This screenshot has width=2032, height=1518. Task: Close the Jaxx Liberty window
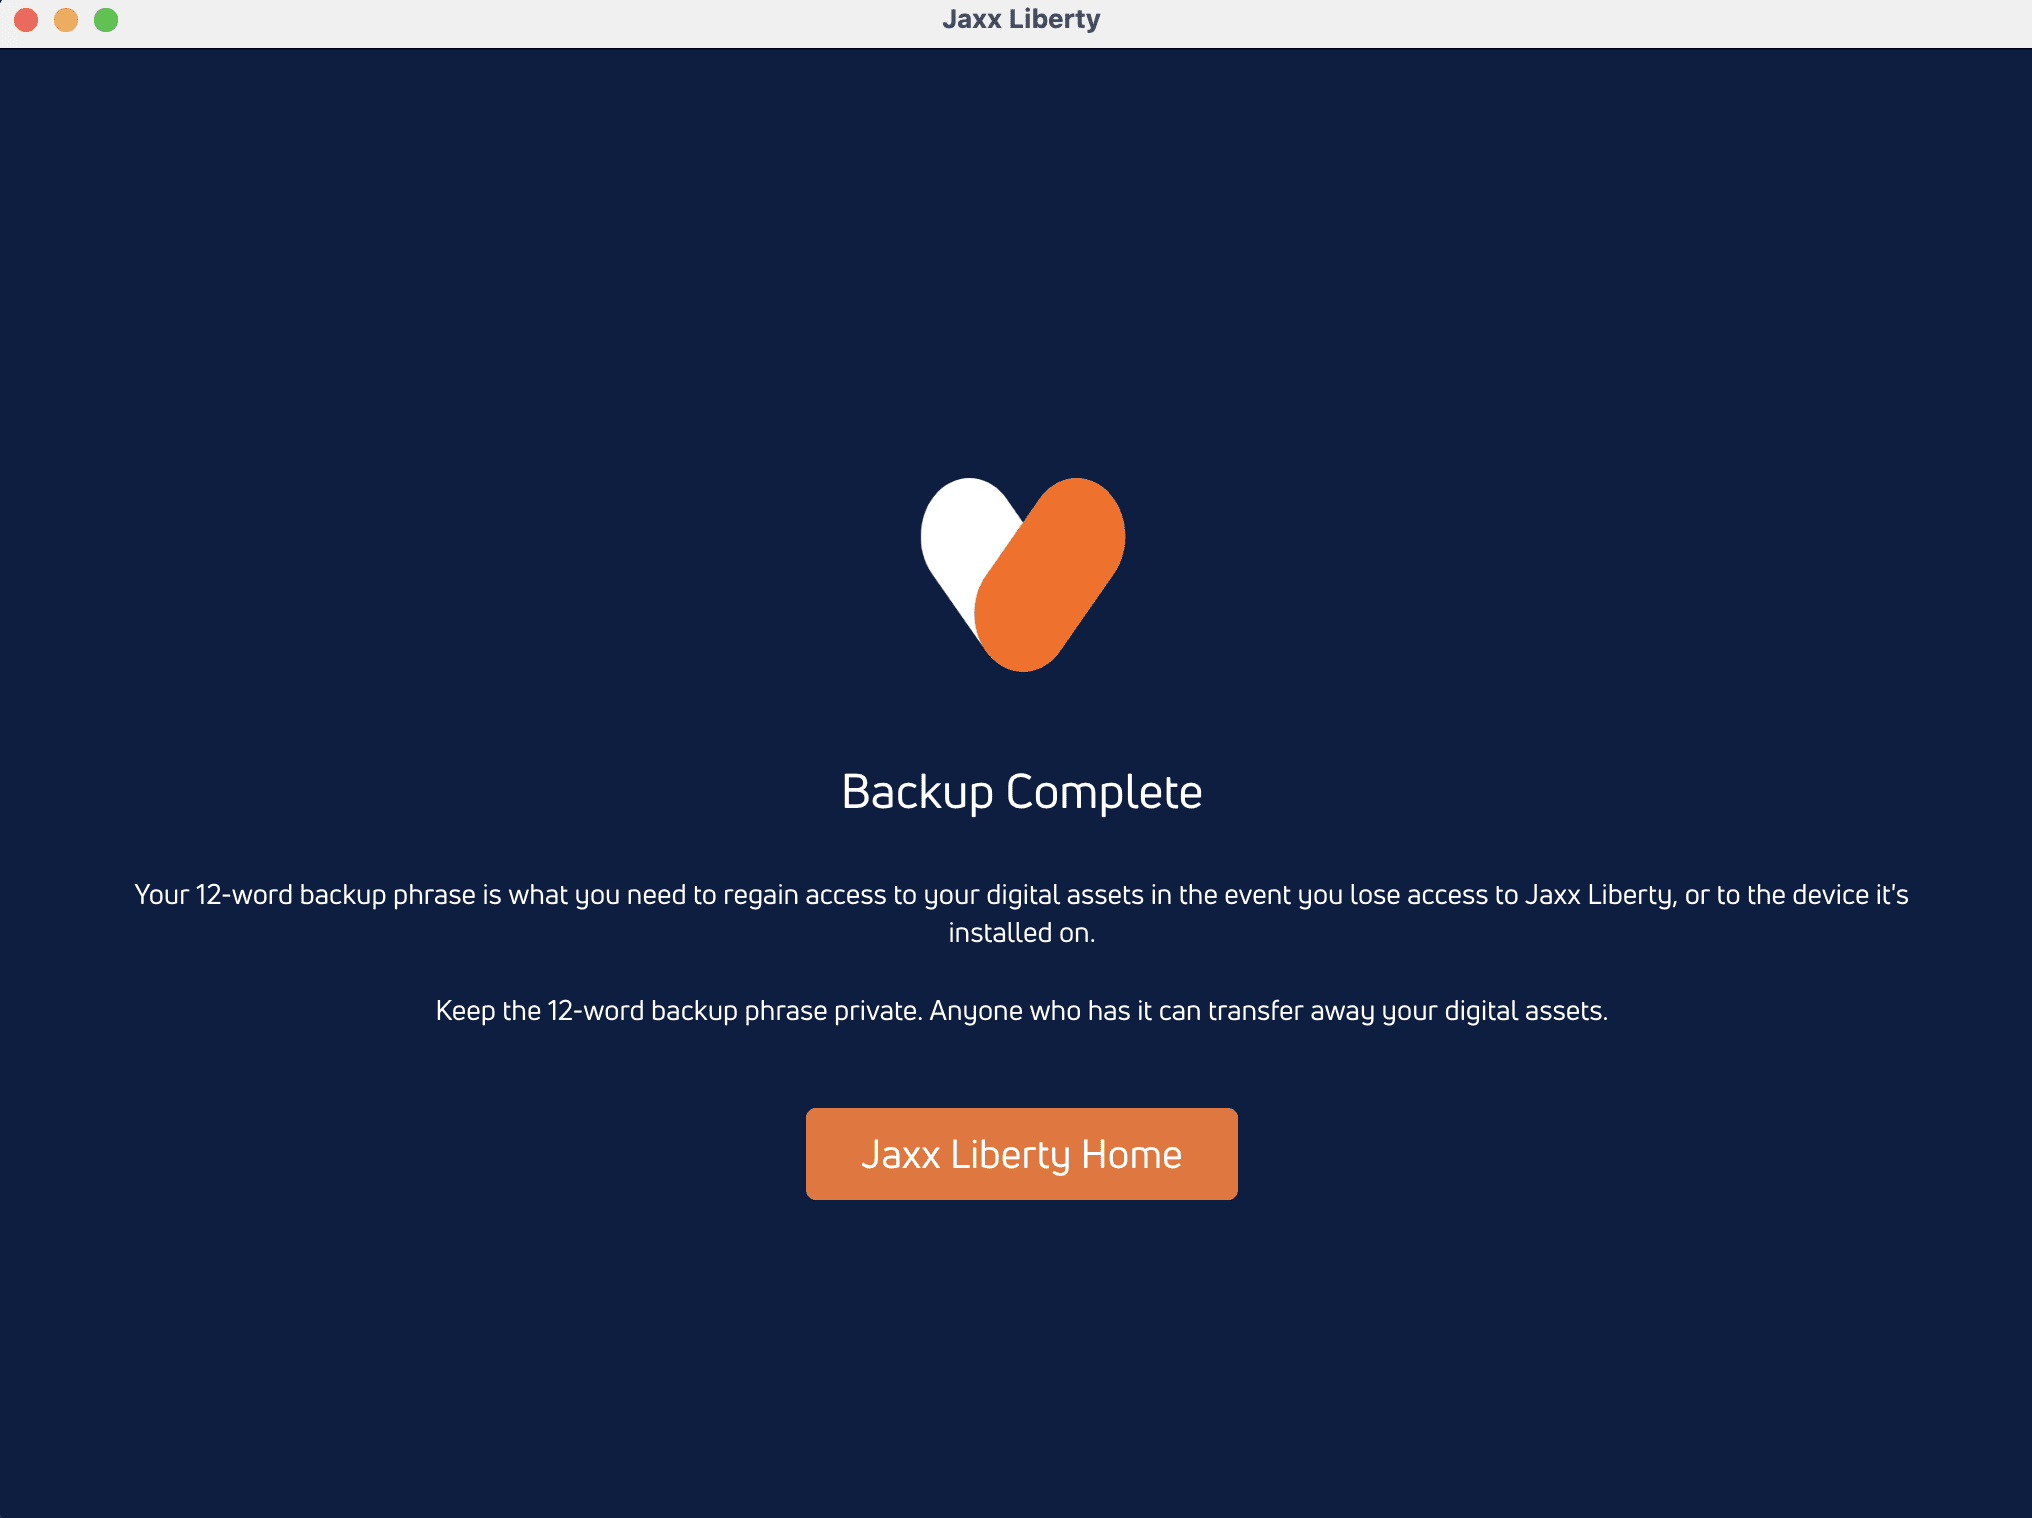click(27, 20)
